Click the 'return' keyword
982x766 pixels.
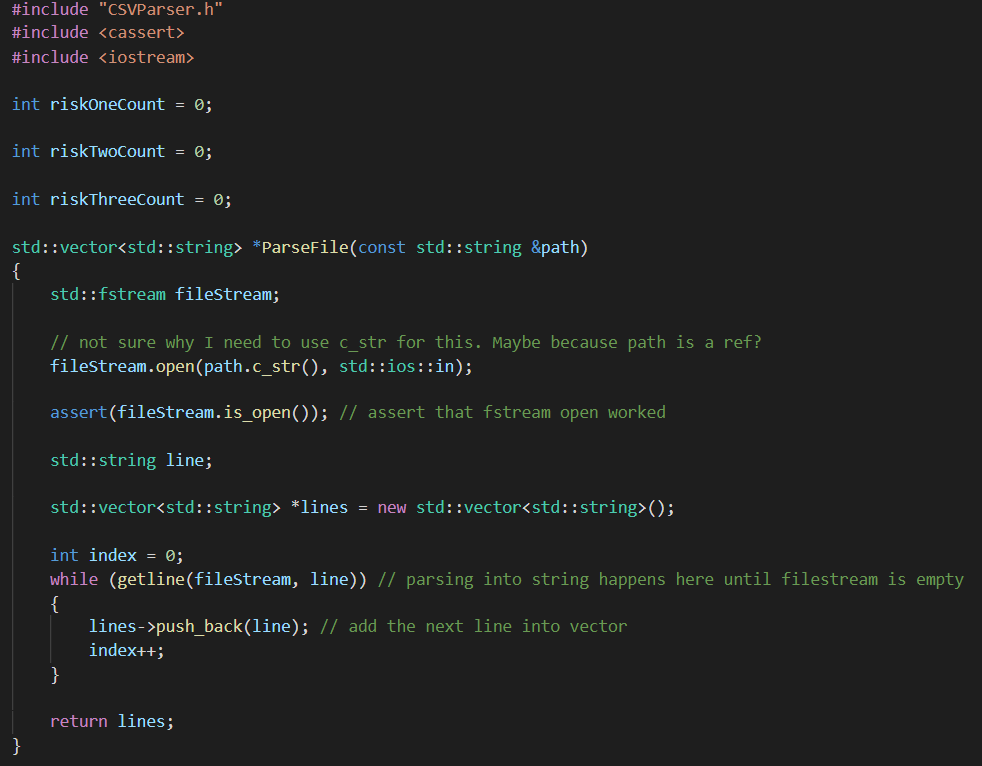[79, 722]
